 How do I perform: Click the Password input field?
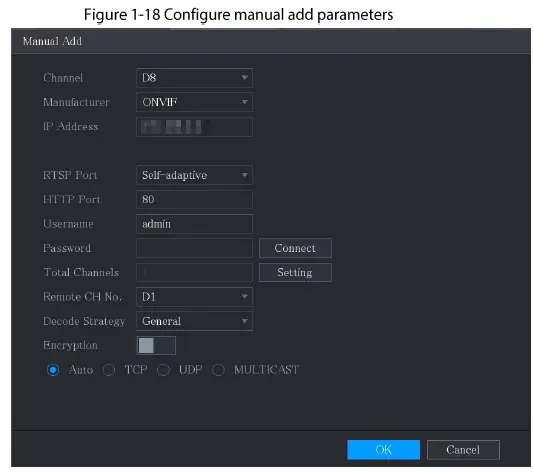tap(194, 248)
